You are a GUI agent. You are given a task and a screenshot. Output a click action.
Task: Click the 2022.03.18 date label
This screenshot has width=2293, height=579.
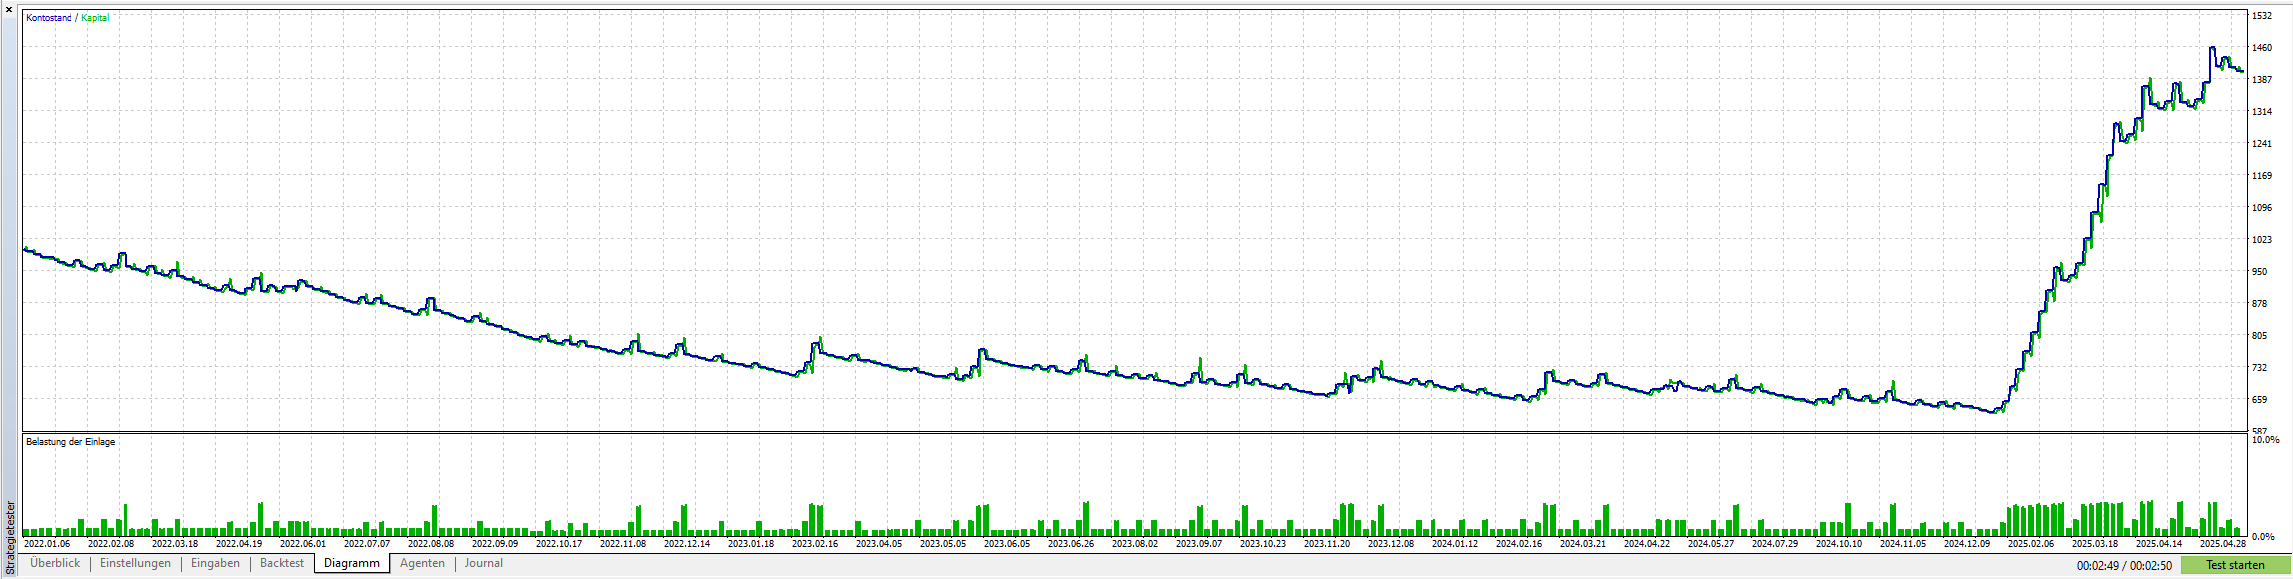pos(175,544)
